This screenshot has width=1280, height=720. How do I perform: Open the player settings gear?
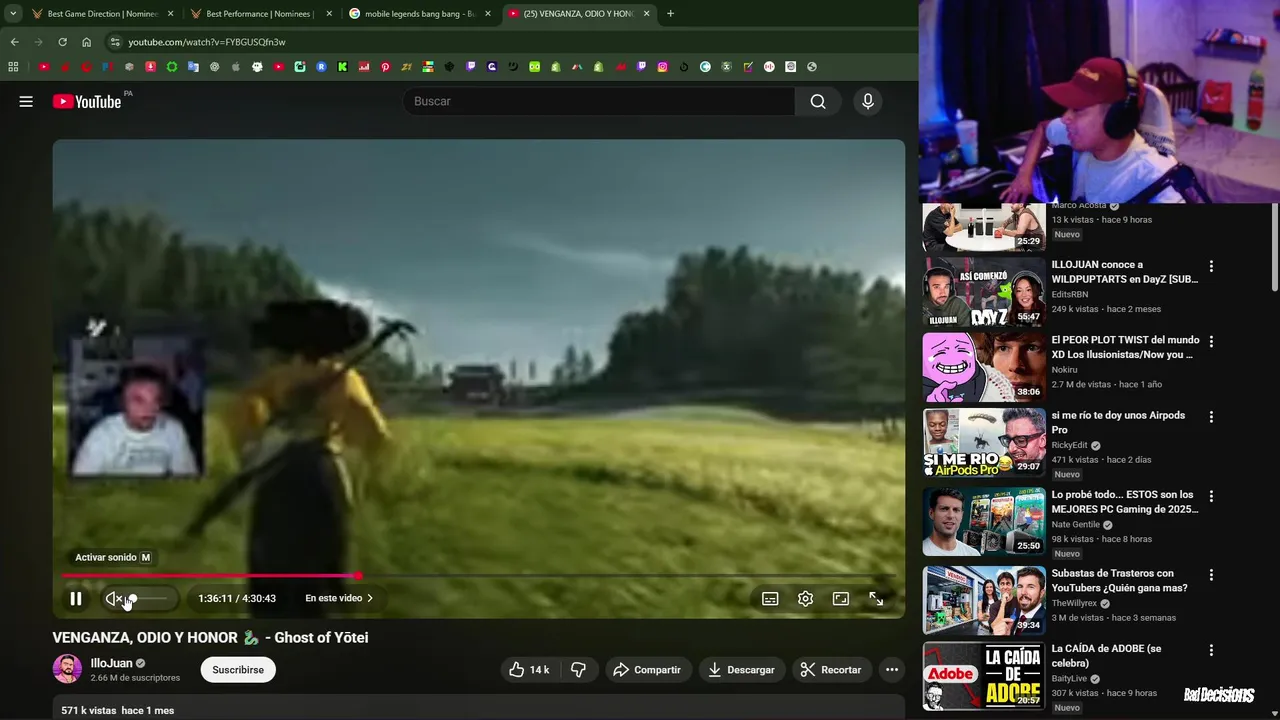coord(806,599)
